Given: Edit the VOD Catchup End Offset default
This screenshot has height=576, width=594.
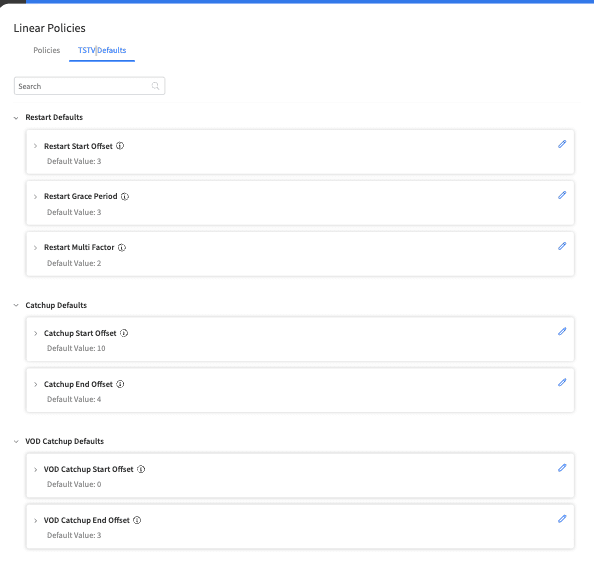Looking at the screenshot, I should coord(562,519).
